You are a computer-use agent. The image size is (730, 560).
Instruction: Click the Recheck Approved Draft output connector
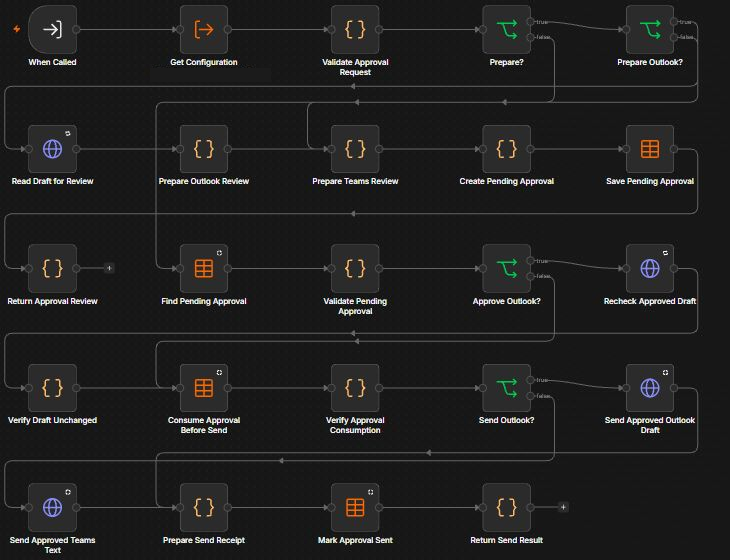point(674,268)
